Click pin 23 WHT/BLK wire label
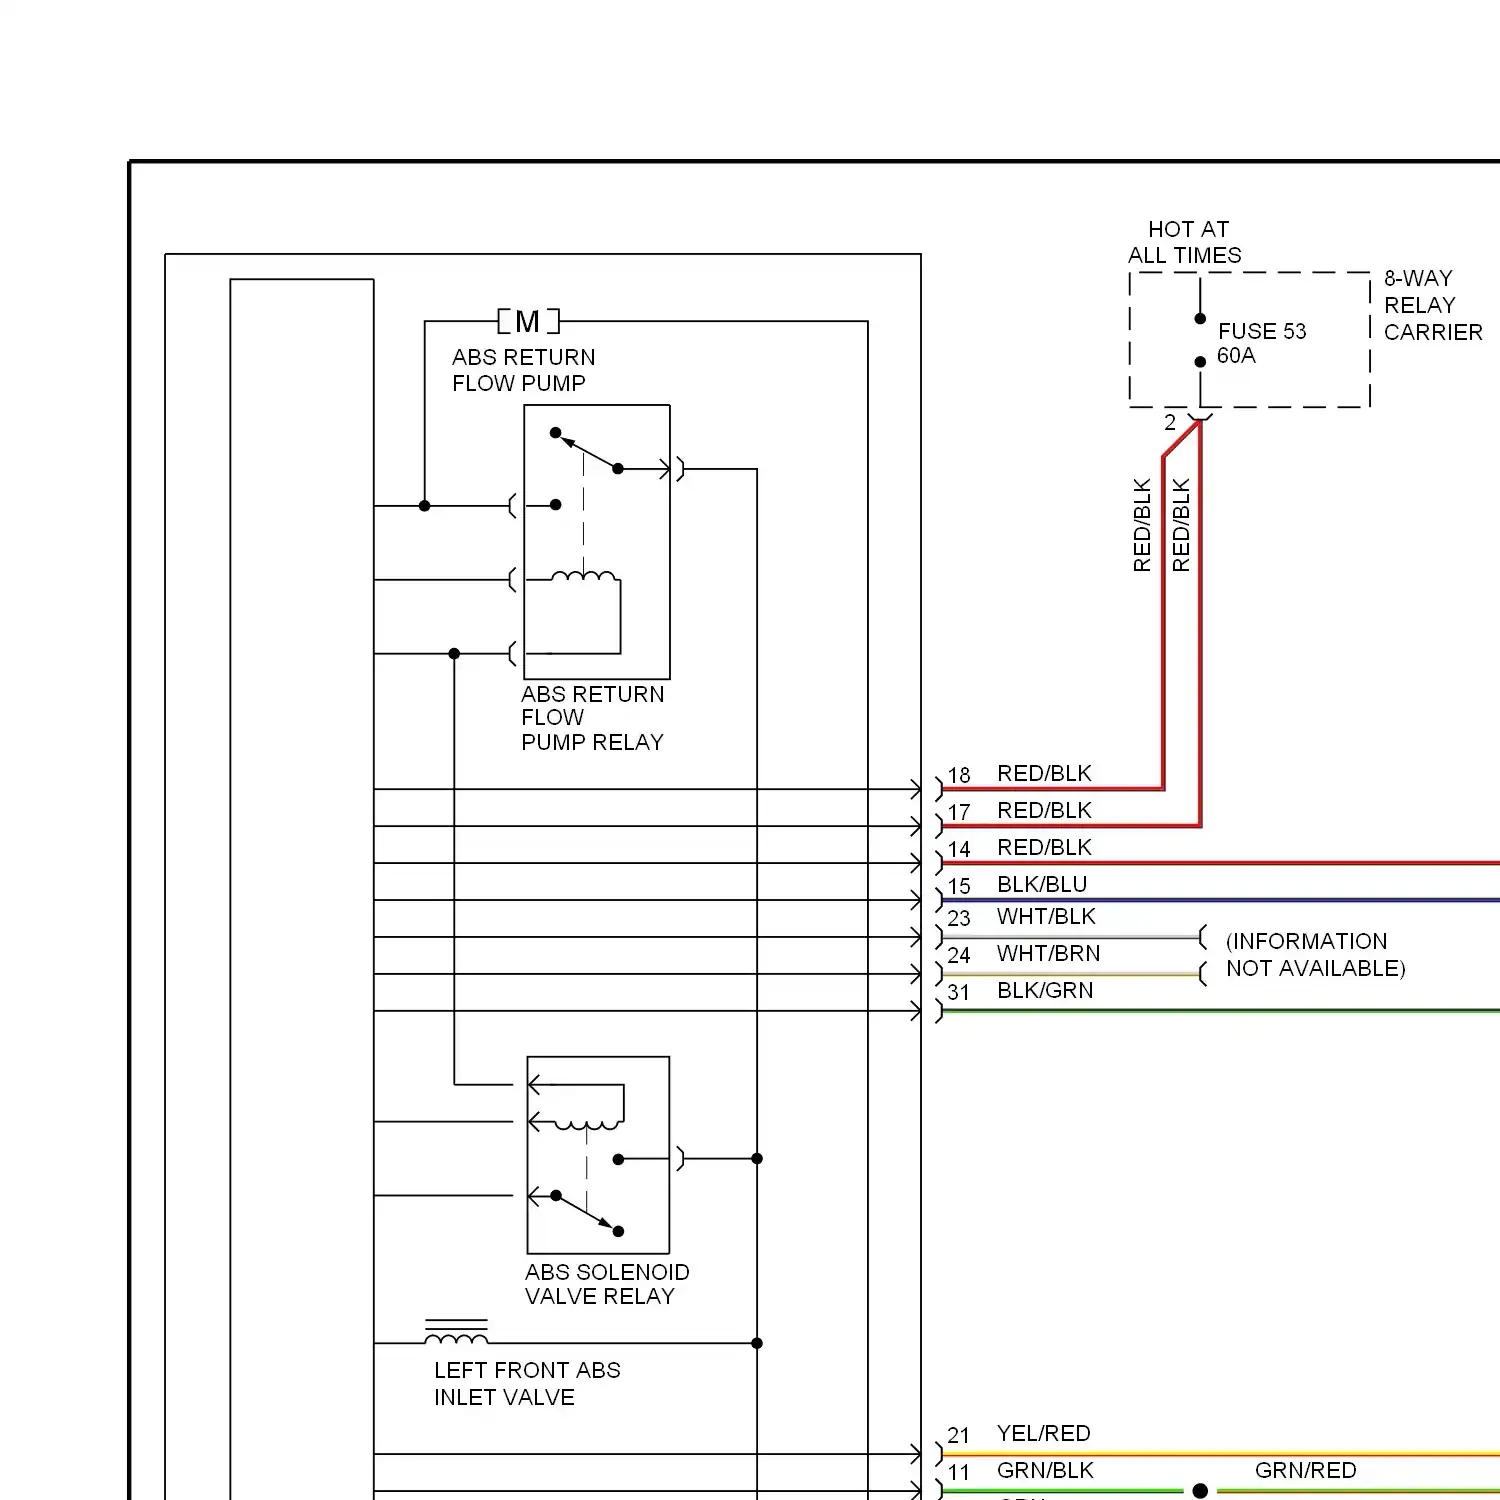The height and width of the screenshot is (1500, 1500). [x=1046, y=916]
